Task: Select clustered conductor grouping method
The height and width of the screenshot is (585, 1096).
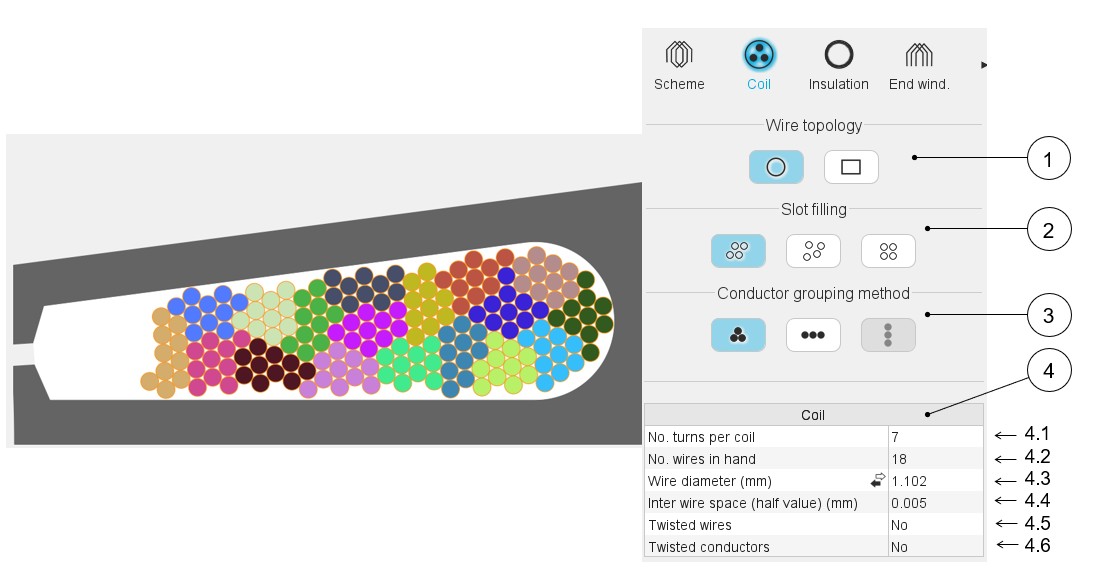Action: [x=738, y=335]
